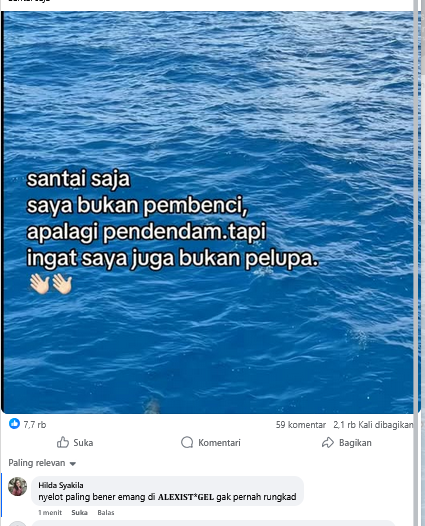425x526 pixels.
Task: Click the Komentari speech bubble icon
Action: pyautogui.click(x=187, y=442)
